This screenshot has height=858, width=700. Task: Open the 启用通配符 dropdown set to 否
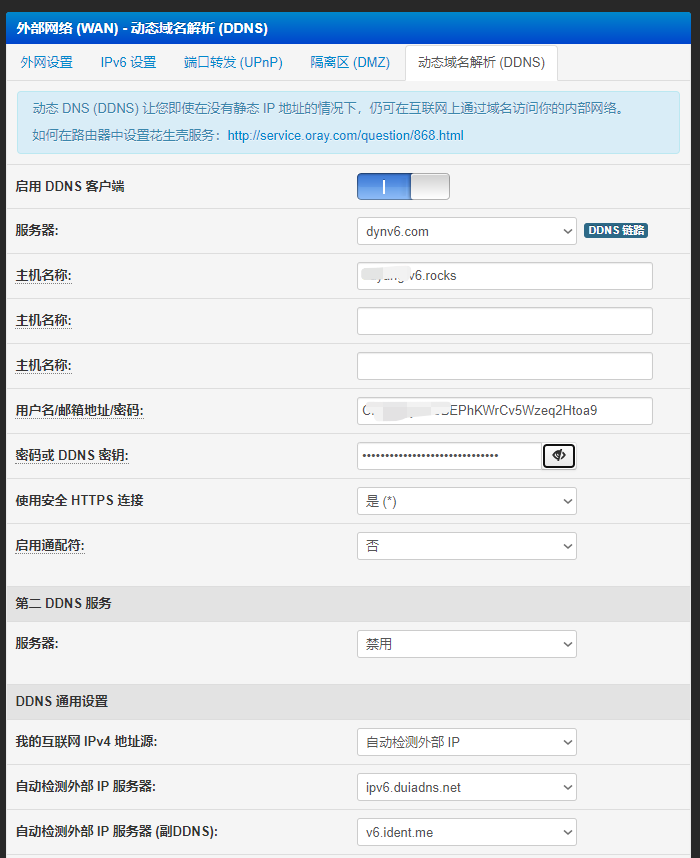click(x=466, y=545)
